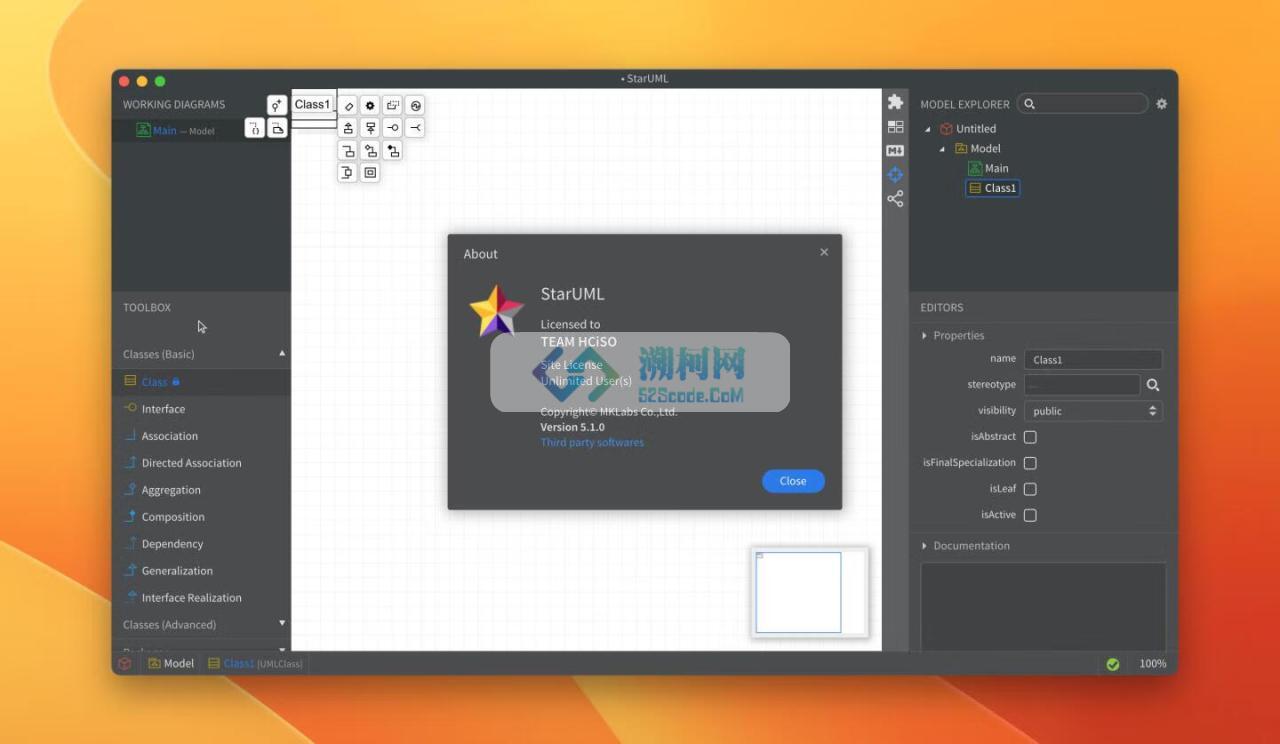Select the Class tool in Toolbox

pyautogui.click(x=201, y=382)
